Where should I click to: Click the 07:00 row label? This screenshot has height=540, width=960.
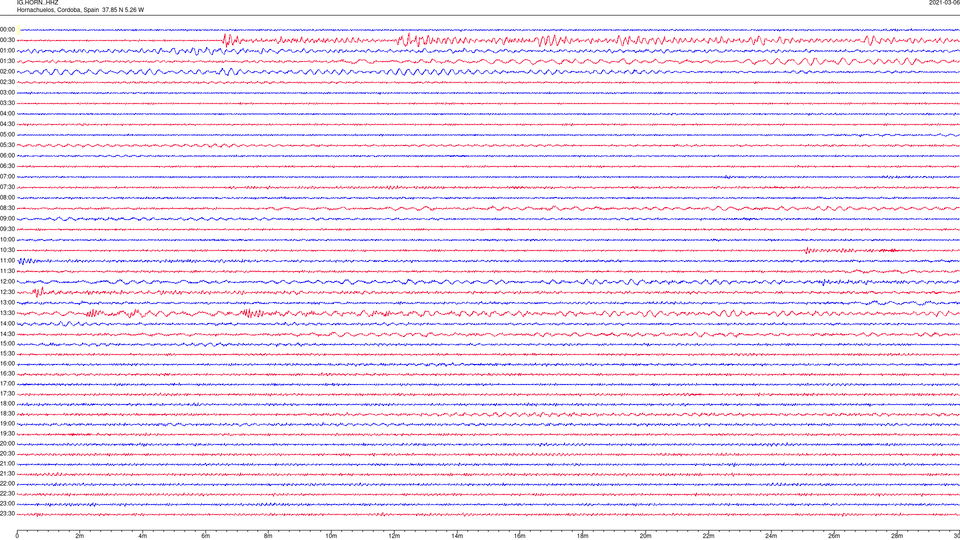(x=7, y=176)
